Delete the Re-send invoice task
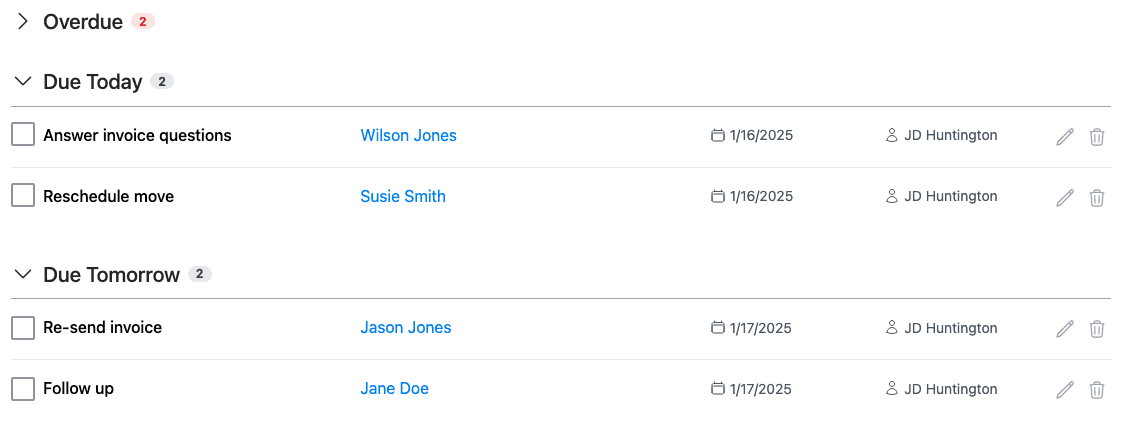 [1096, 329]
